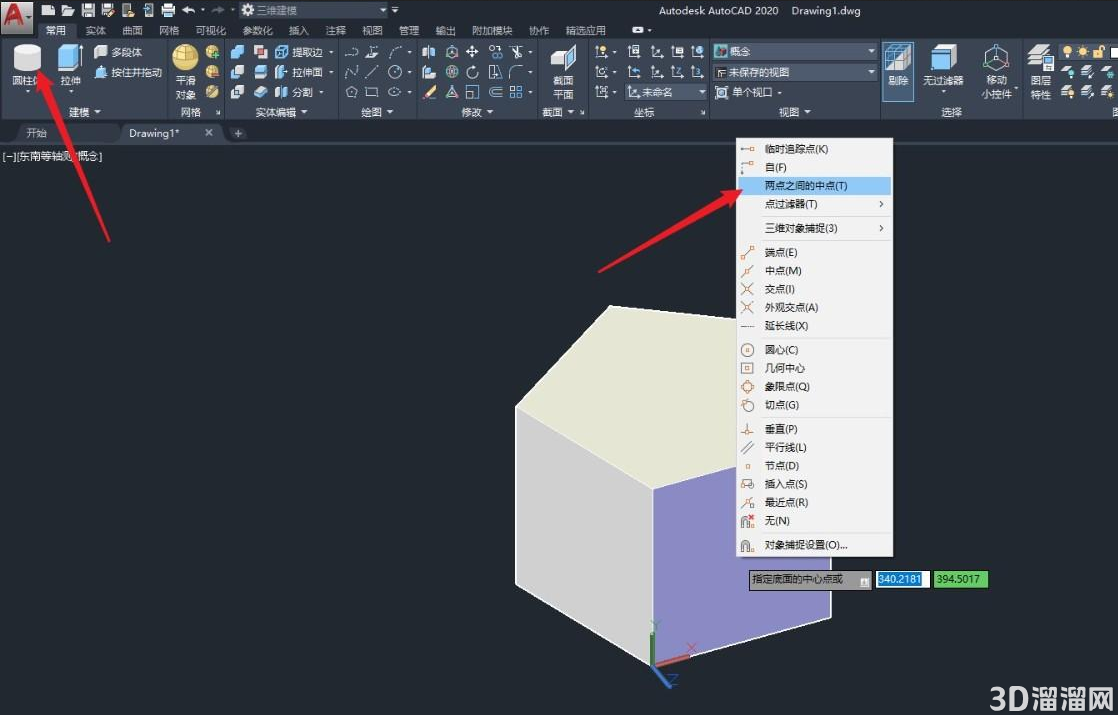Click the Move Gizmo (移动小控件) icon

click(x=996, y=71)
